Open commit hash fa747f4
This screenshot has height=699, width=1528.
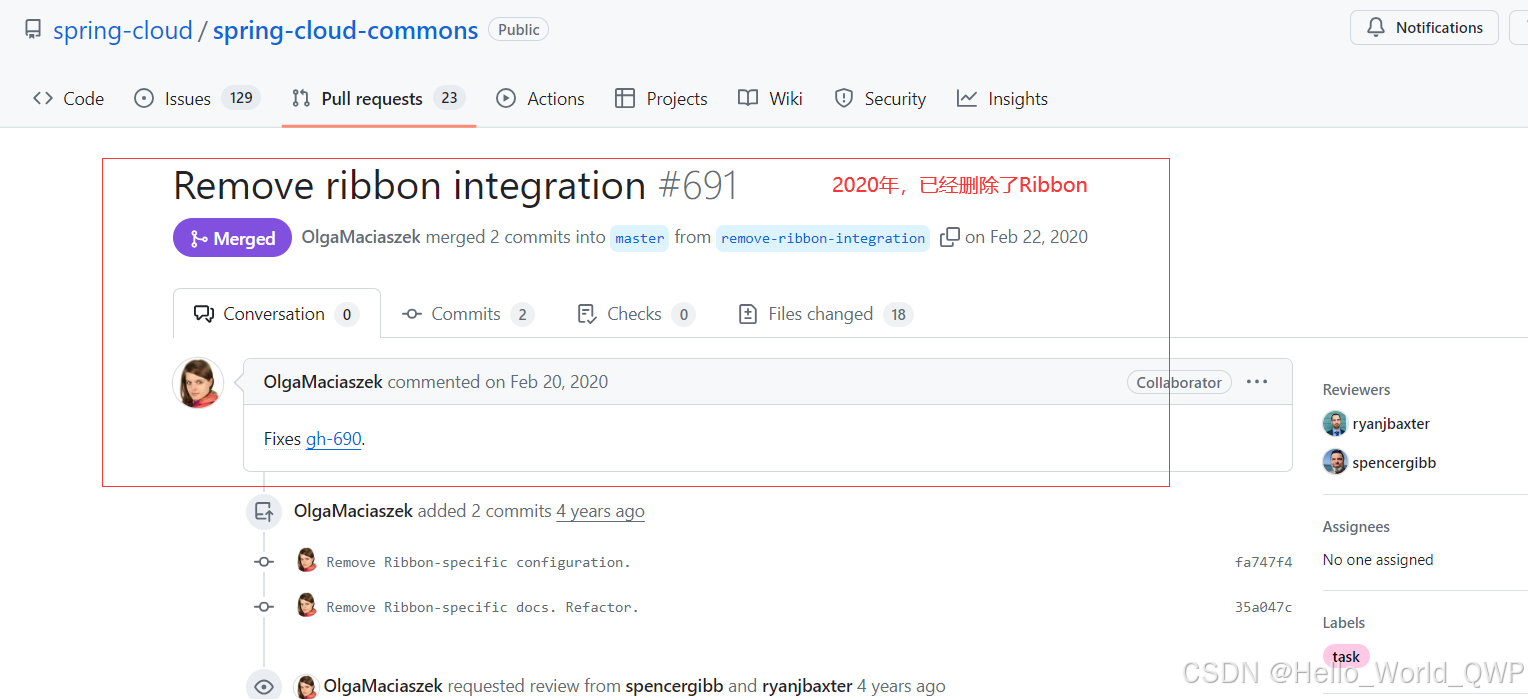[1263, 562]
